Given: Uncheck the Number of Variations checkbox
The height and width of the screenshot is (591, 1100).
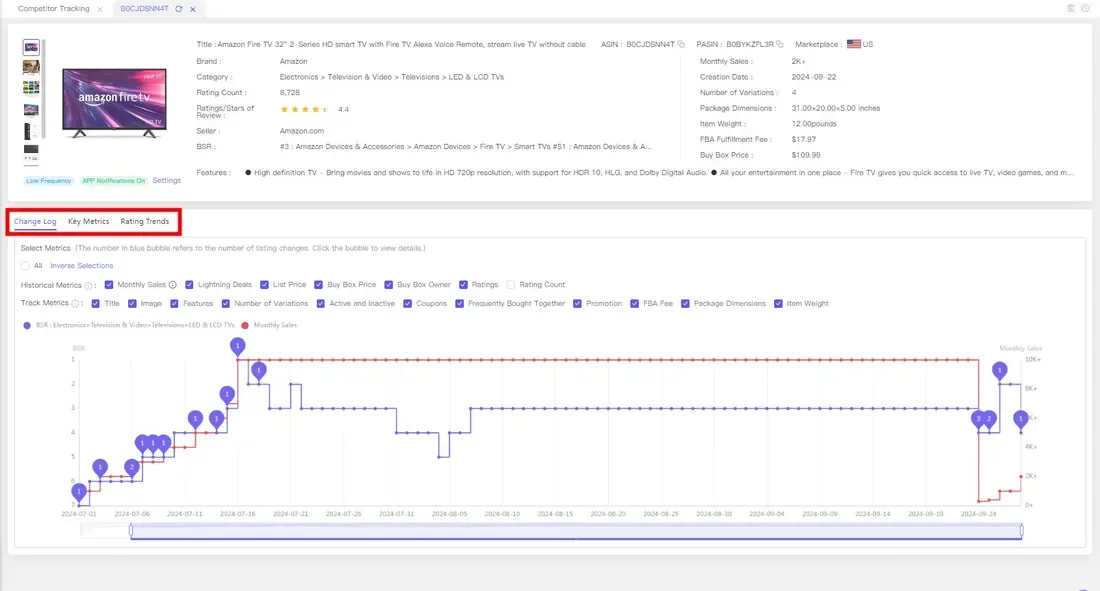Looking at the screenshot, I should [226, 304].
